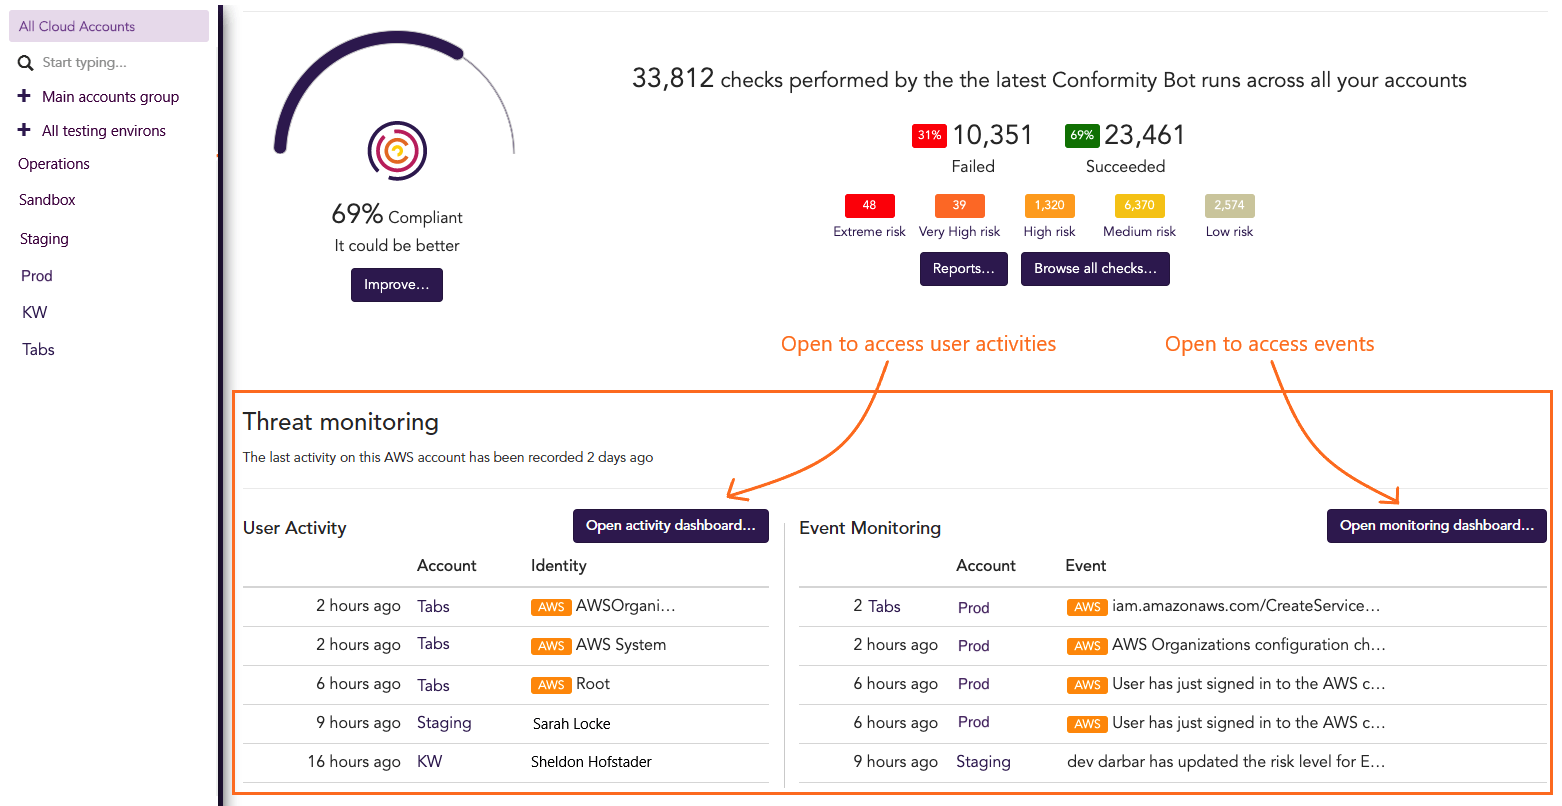
Task: Click the Improve… button
Action: [397, 285]
